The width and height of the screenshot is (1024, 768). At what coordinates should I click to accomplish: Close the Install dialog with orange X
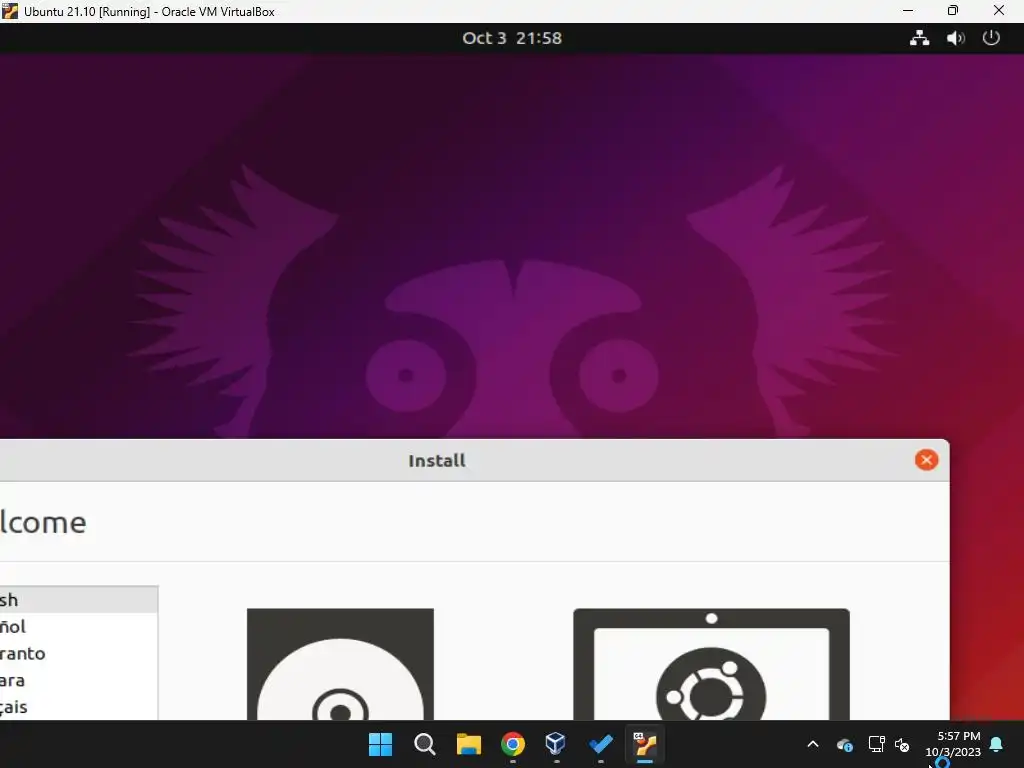tap(926, 460)
